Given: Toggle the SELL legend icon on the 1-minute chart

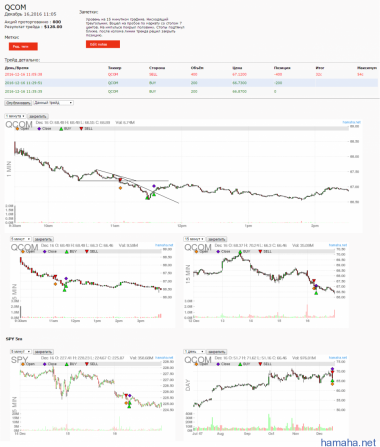Looking at the screenshot, I should tap(81, 129).
